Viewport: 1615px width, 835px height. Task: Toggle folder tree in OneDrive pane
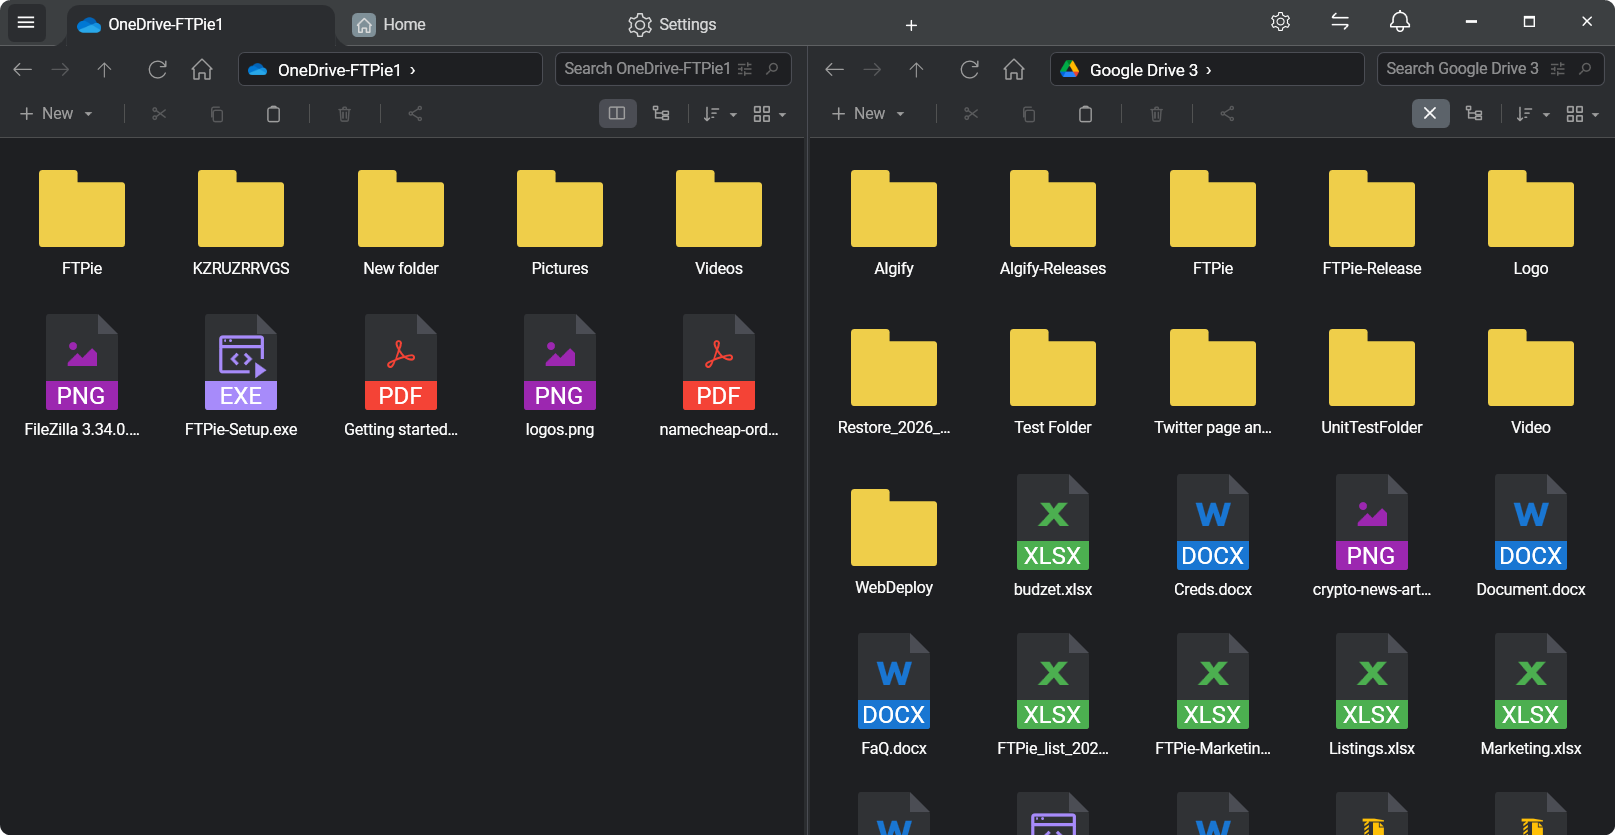[x=661, y=114]
